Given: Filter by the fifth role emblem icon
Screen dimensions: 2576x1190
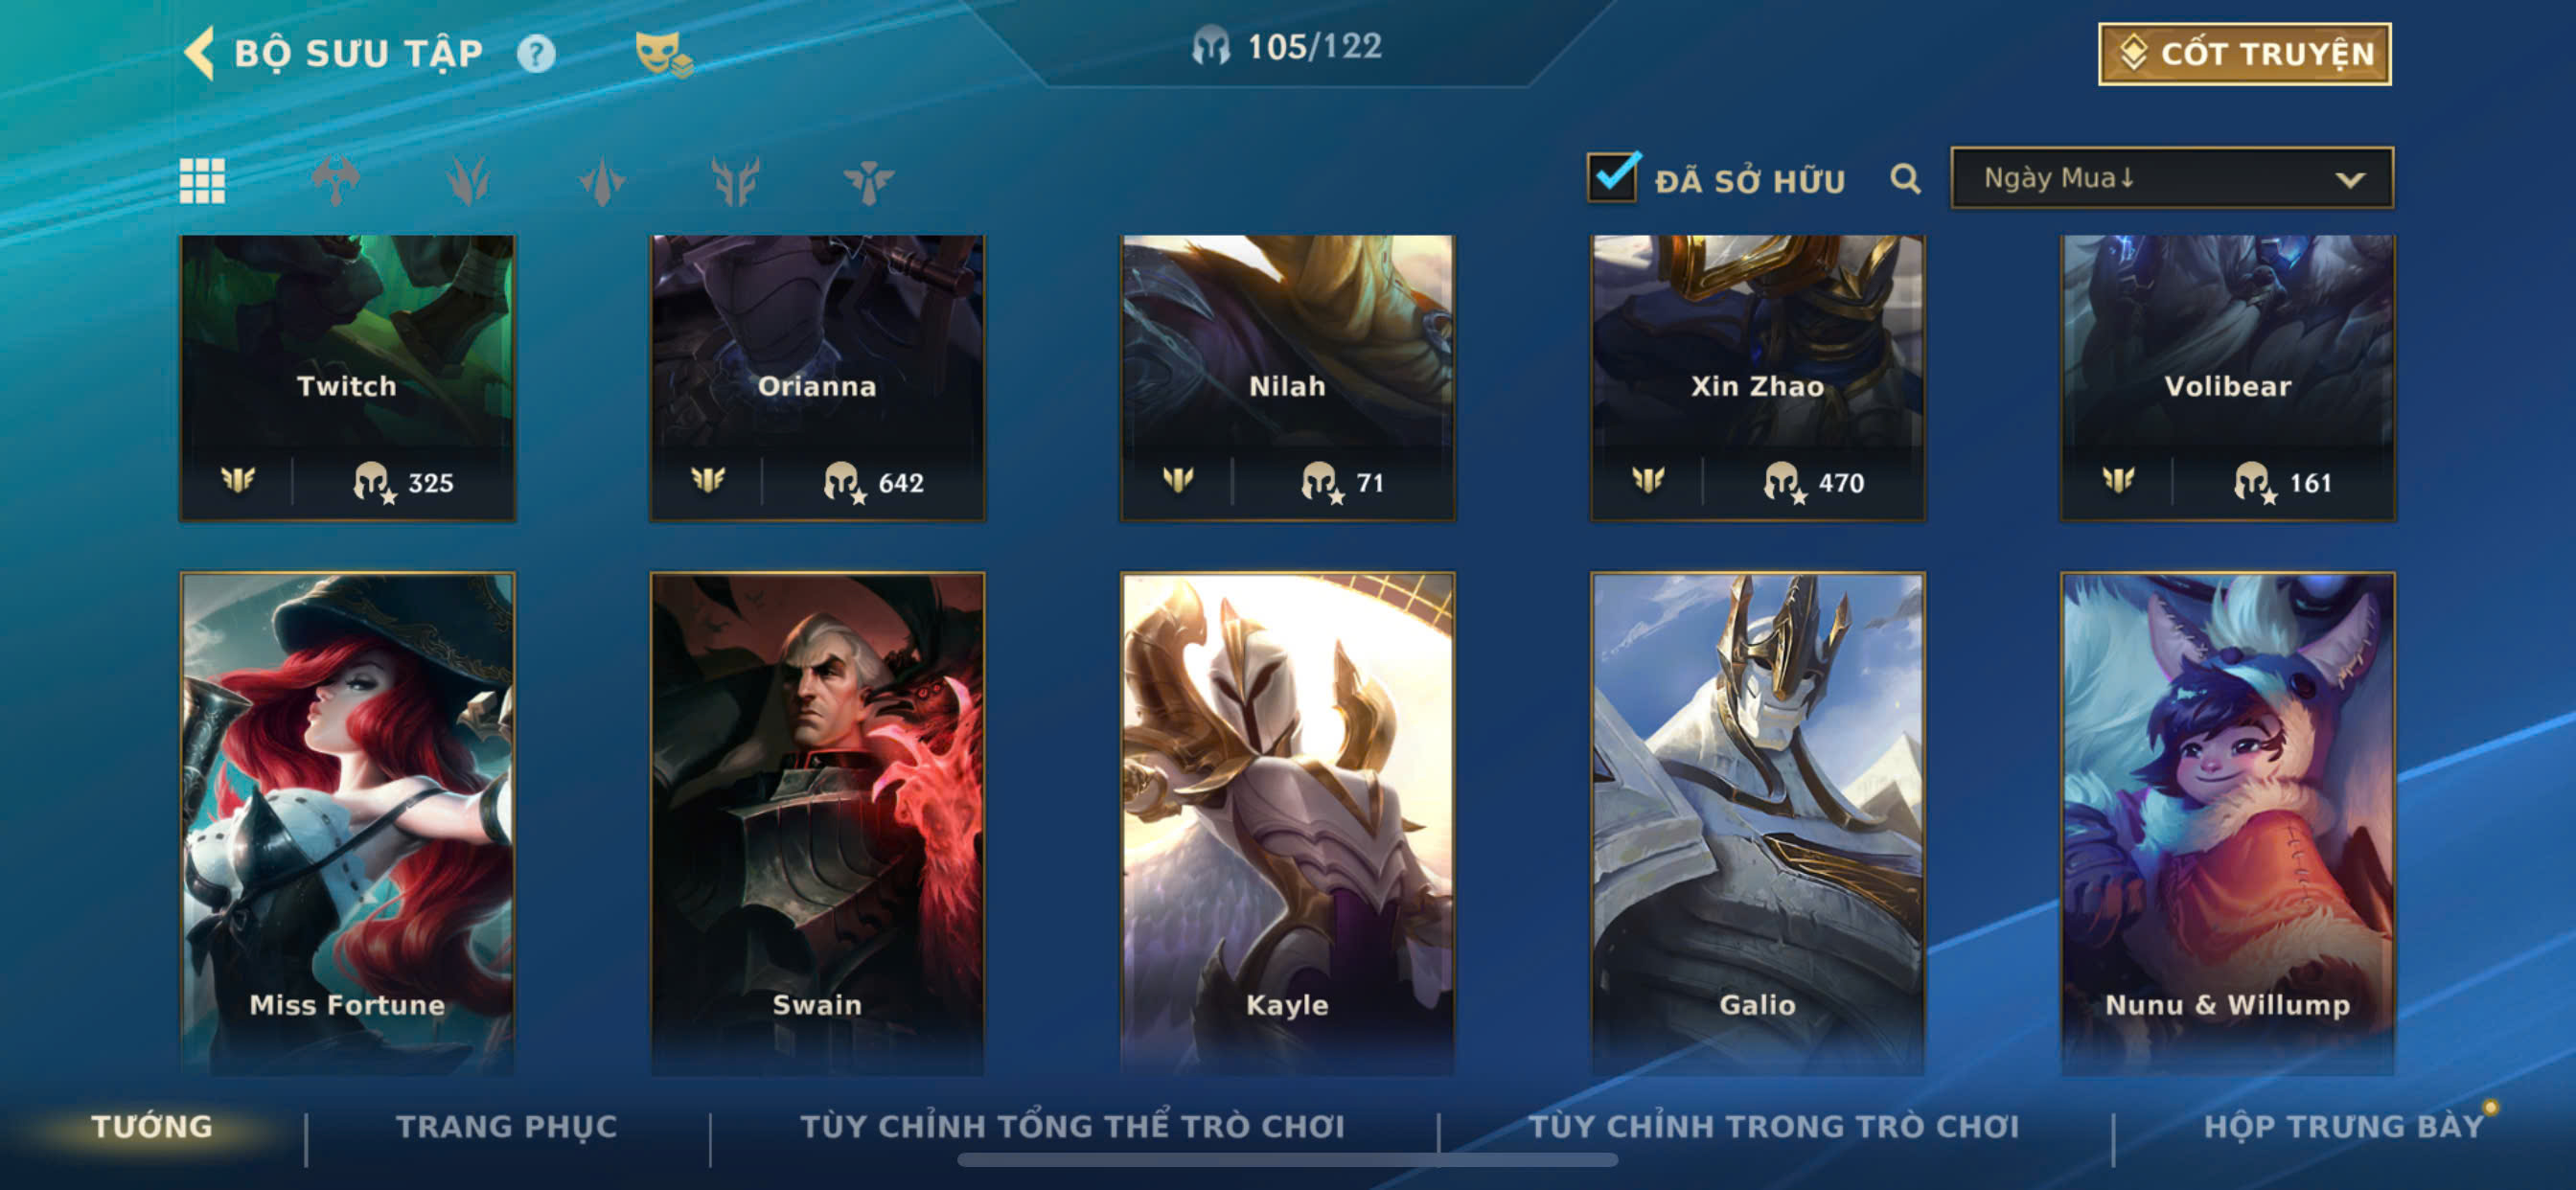Looking at the screenshot, I should (868, 181).
